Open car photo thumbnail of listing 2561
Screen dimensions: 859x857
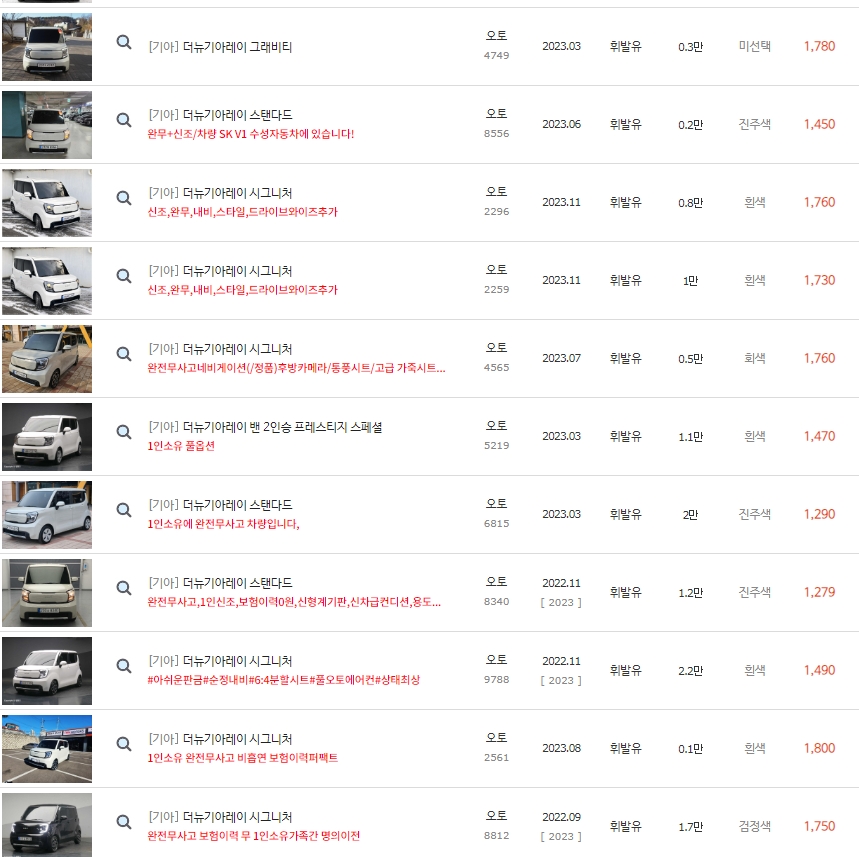click(47, 749)
